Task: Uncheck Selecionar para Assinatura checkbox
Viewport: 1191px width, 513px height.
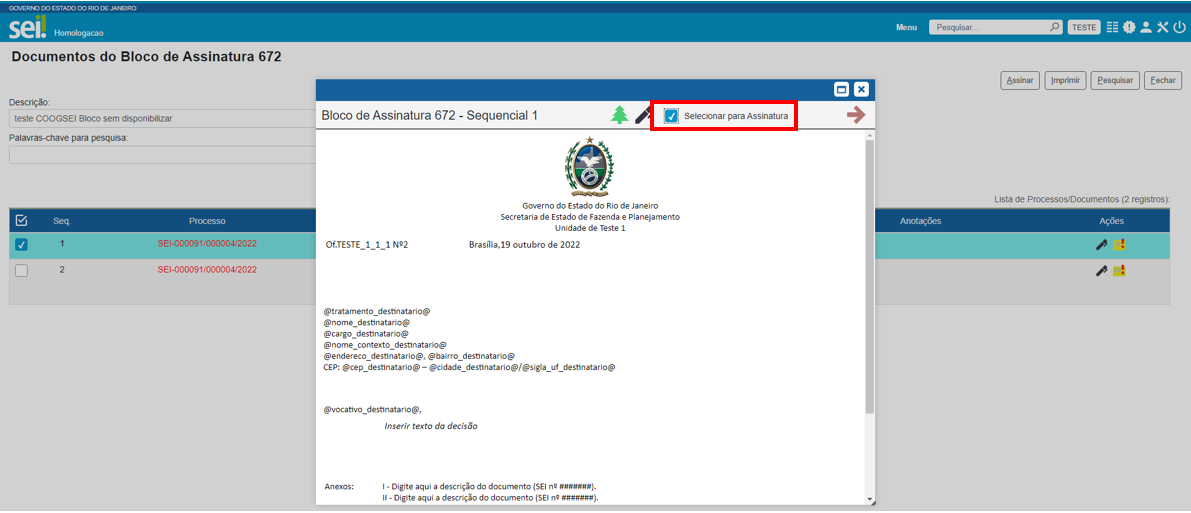Action: pos(671,116)
